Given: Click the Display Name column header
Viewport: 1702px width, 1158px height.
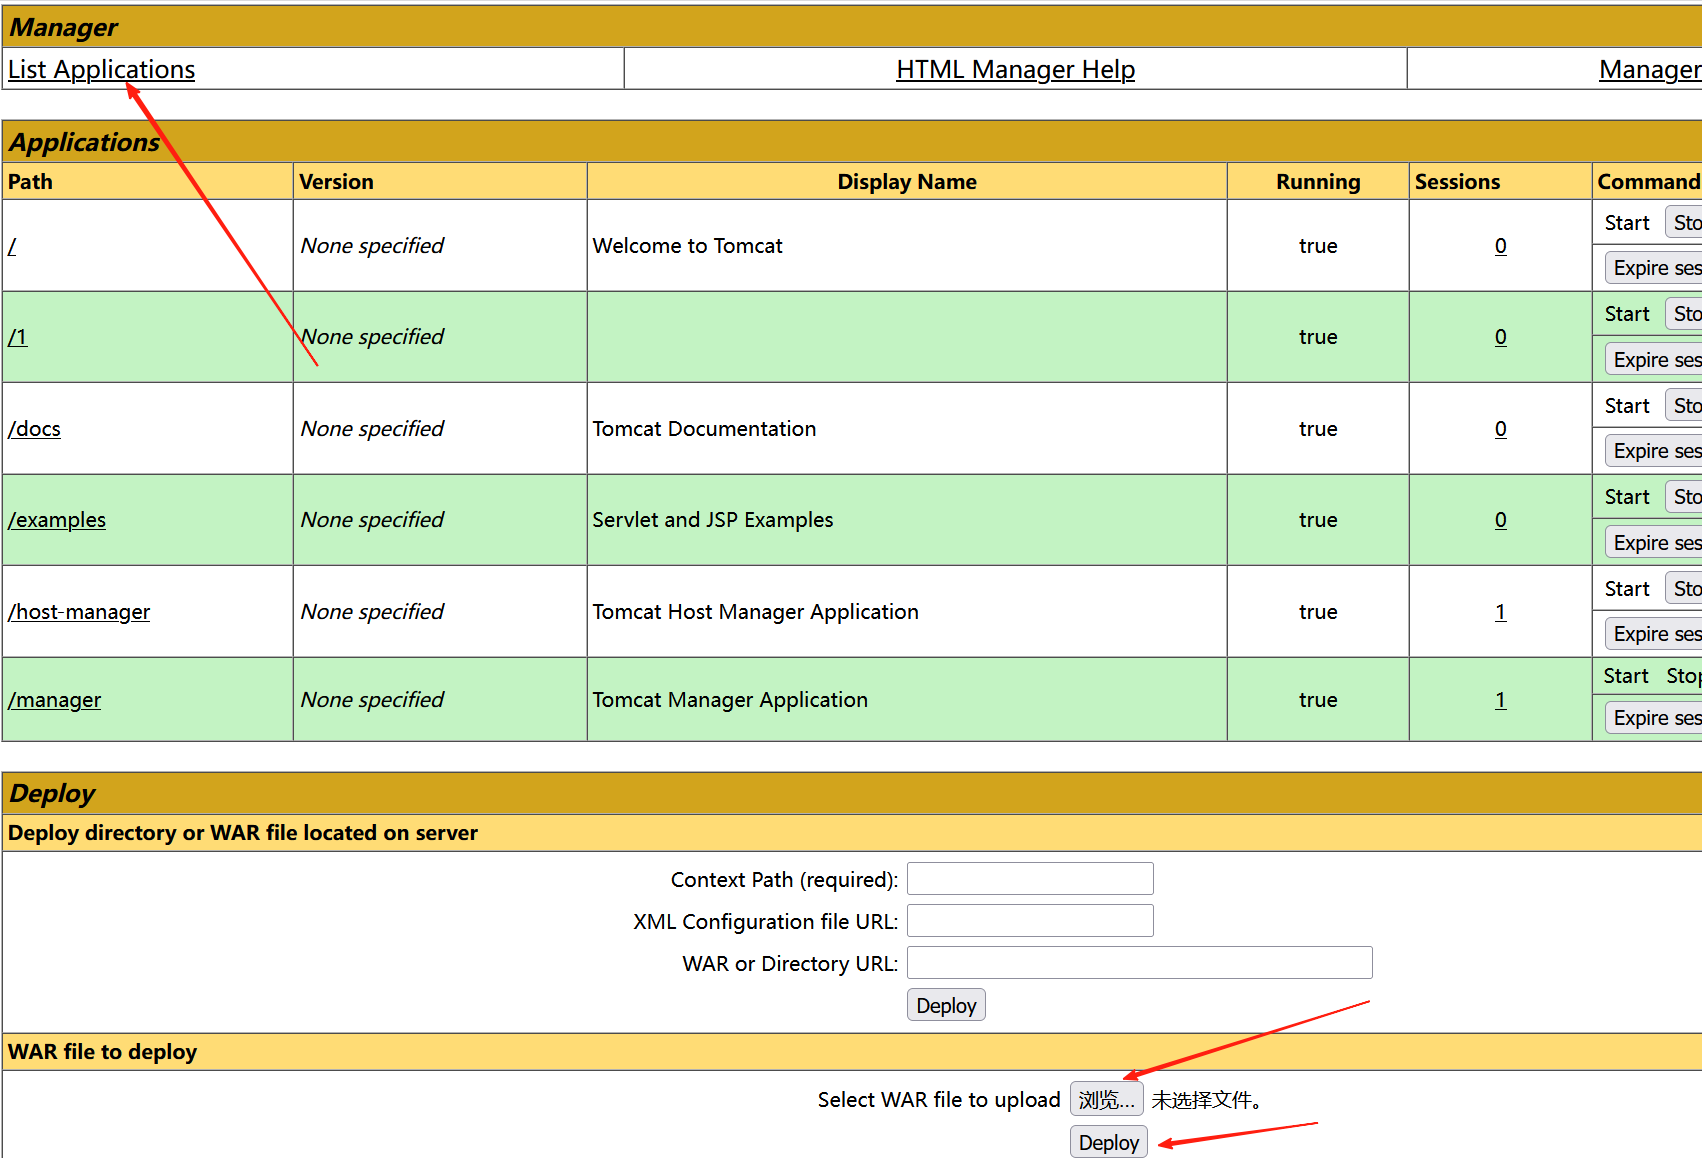Looking at the screenshot, I should [x=907, y=182].
